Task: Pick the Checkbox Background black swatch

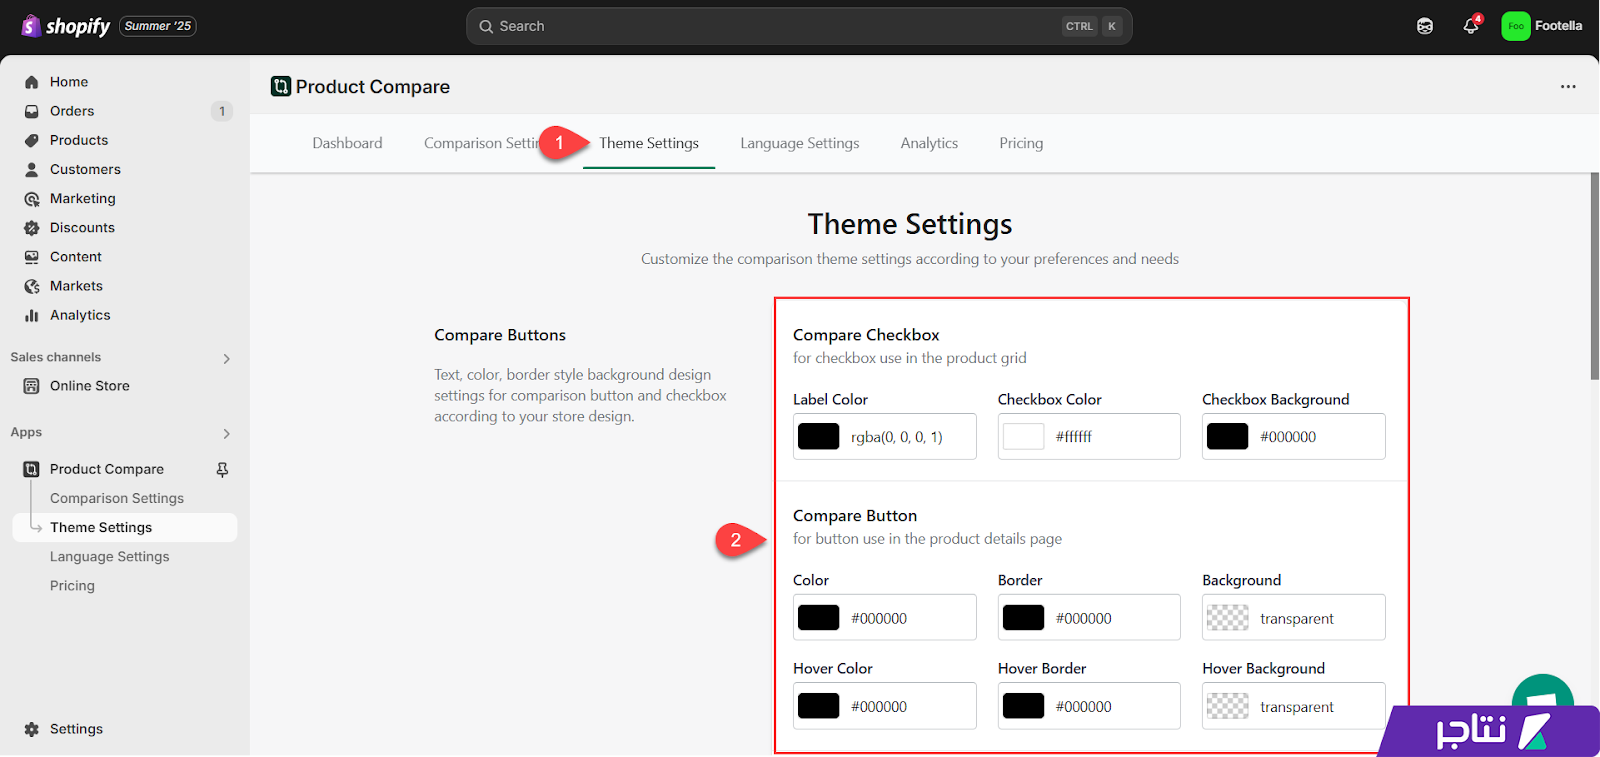Action: [1228, 437]
